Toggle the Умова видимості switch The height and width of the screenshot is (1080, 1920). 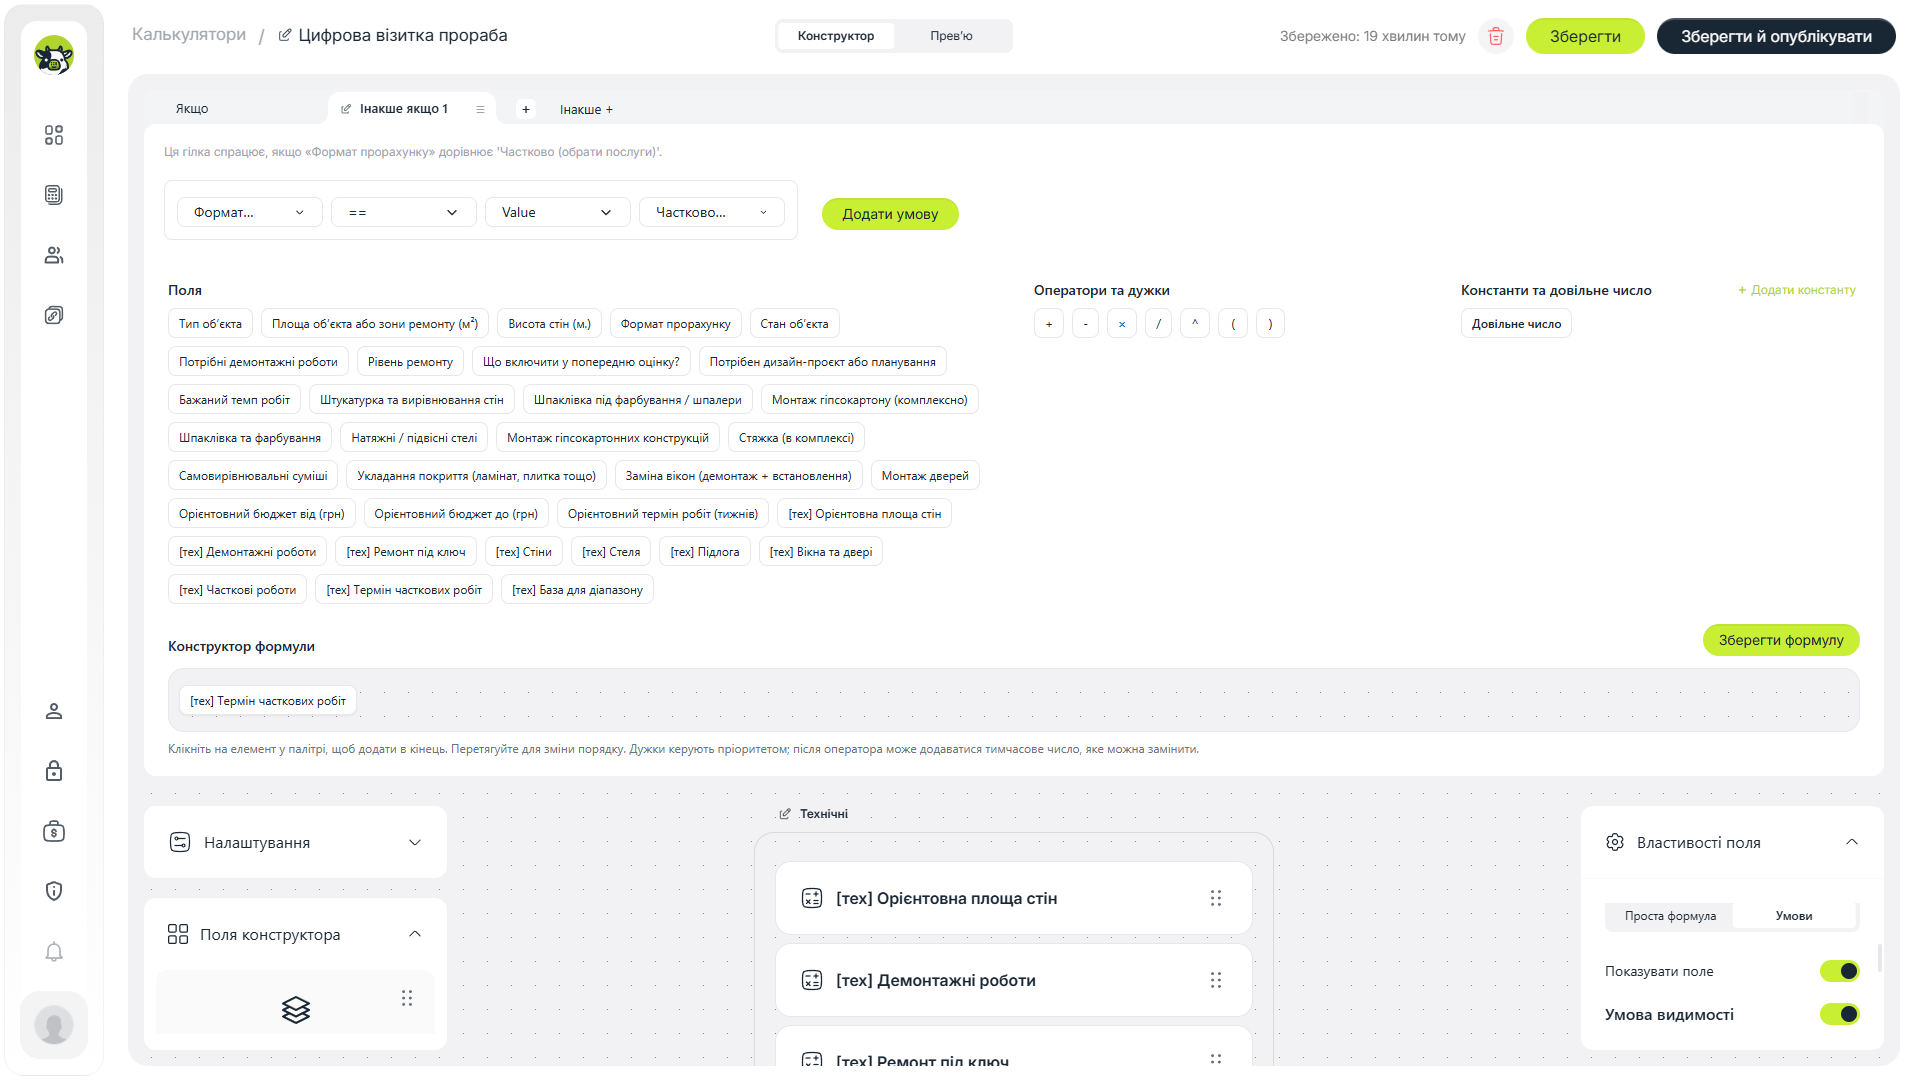point(1839,1014)
